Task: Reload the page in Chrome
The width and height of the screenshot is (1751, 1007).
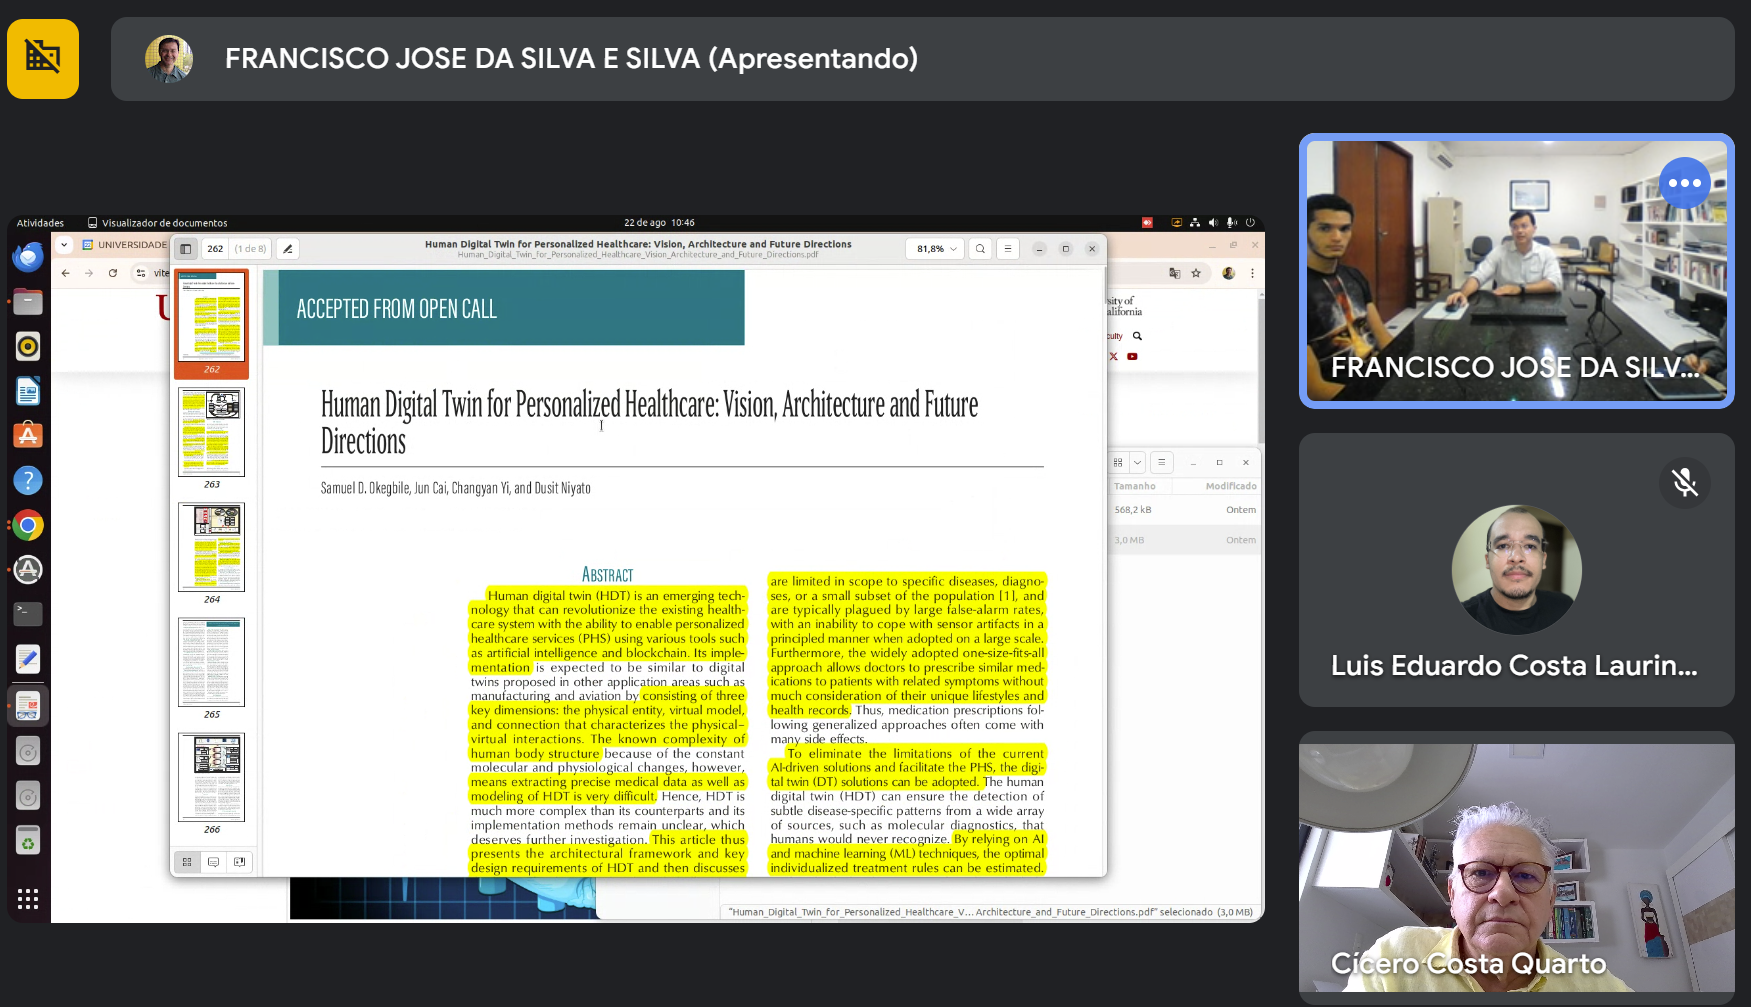Action: tap(113, 273)
